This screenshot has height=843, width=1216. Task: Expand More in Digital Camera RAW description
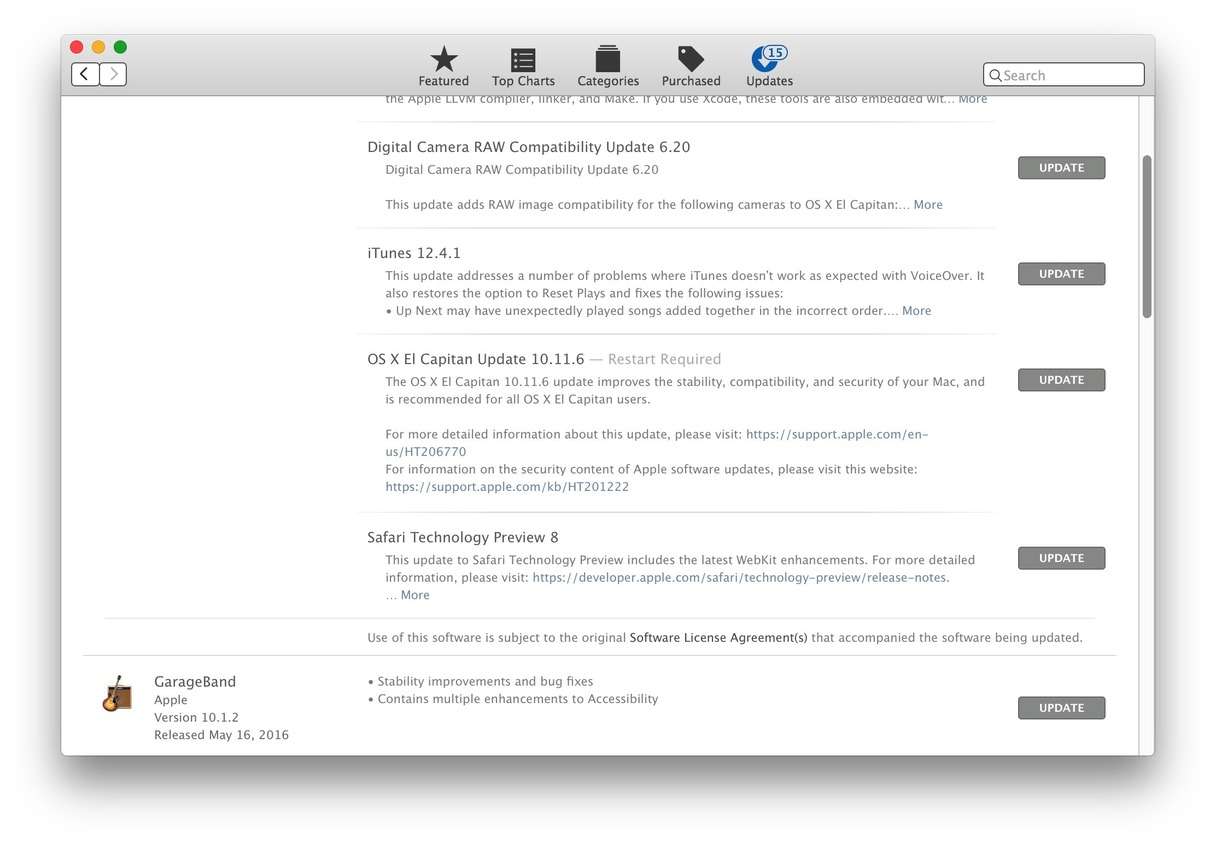[928, 205]
